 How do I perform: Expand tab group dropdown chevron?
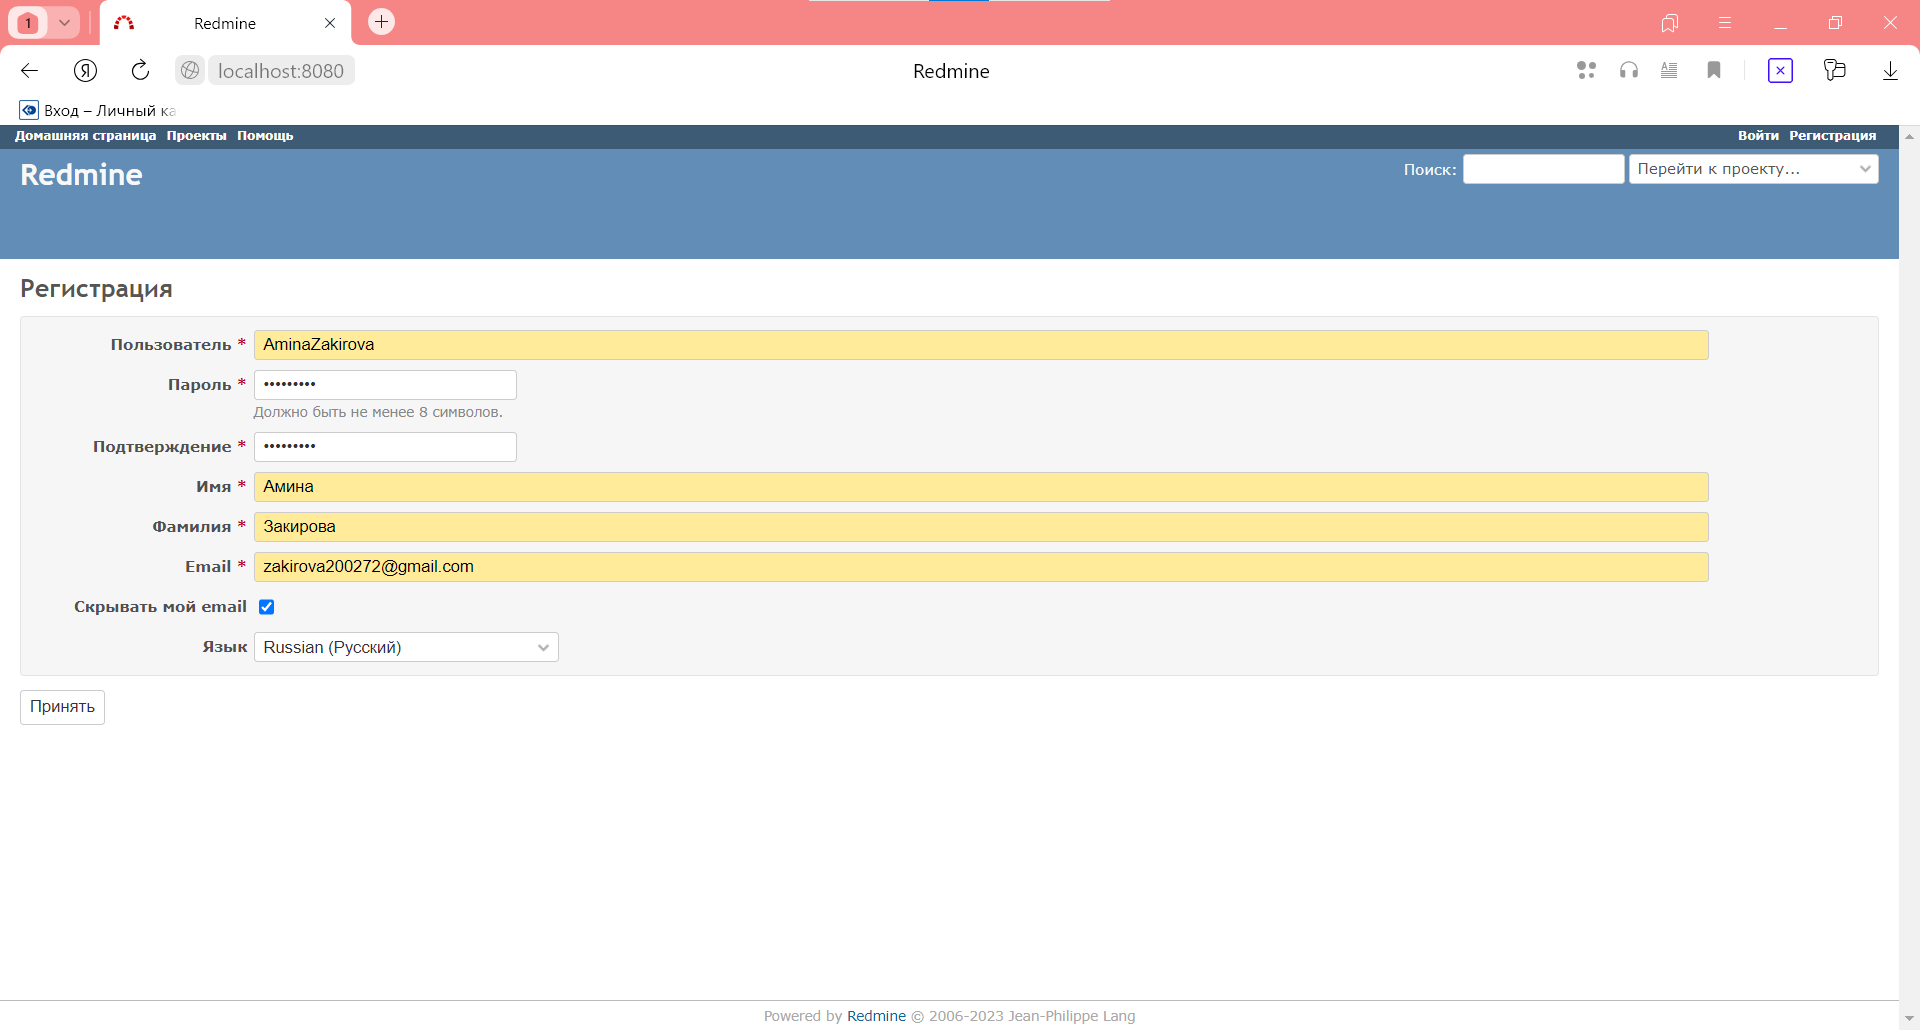(x=64, y=22)
